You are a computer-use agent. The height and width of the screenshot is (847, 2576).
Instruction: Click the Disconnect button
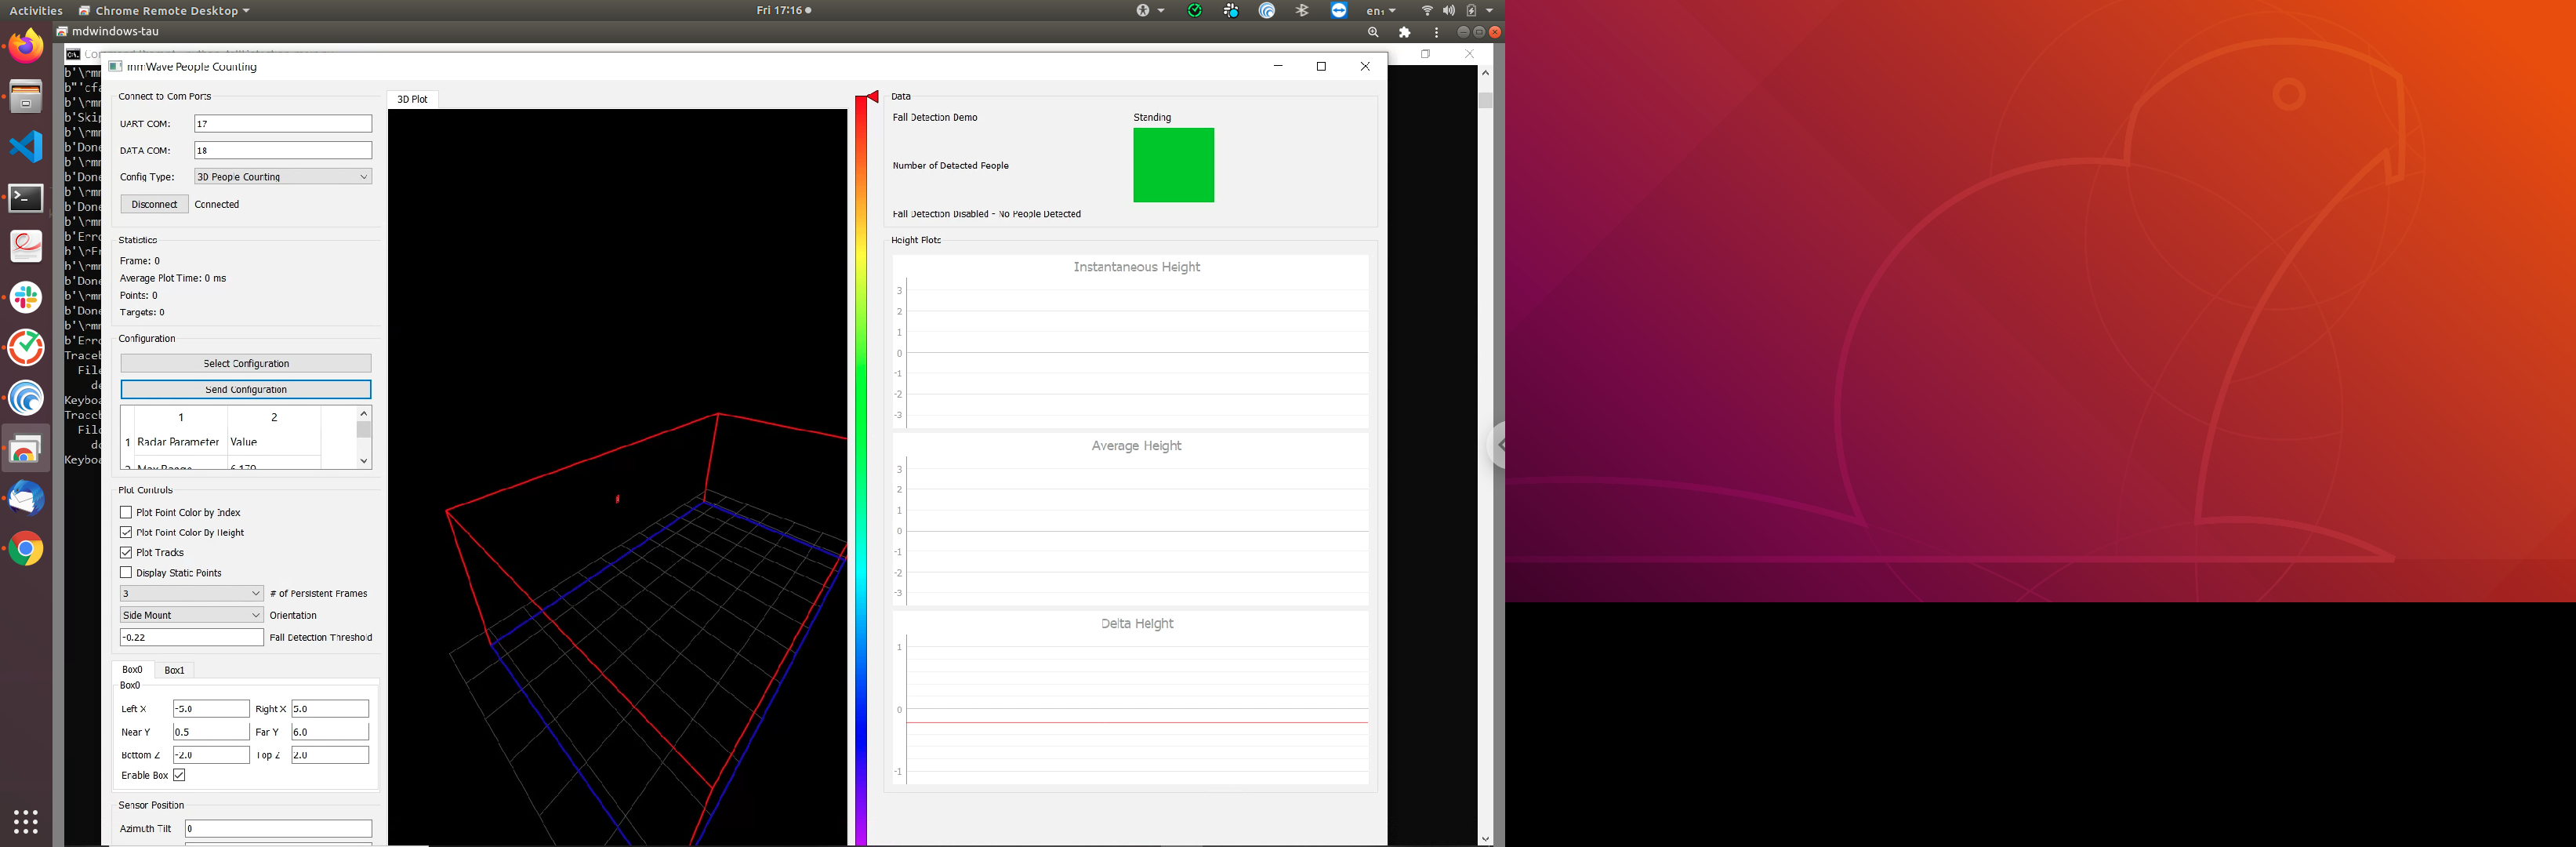tap(154, 204)
